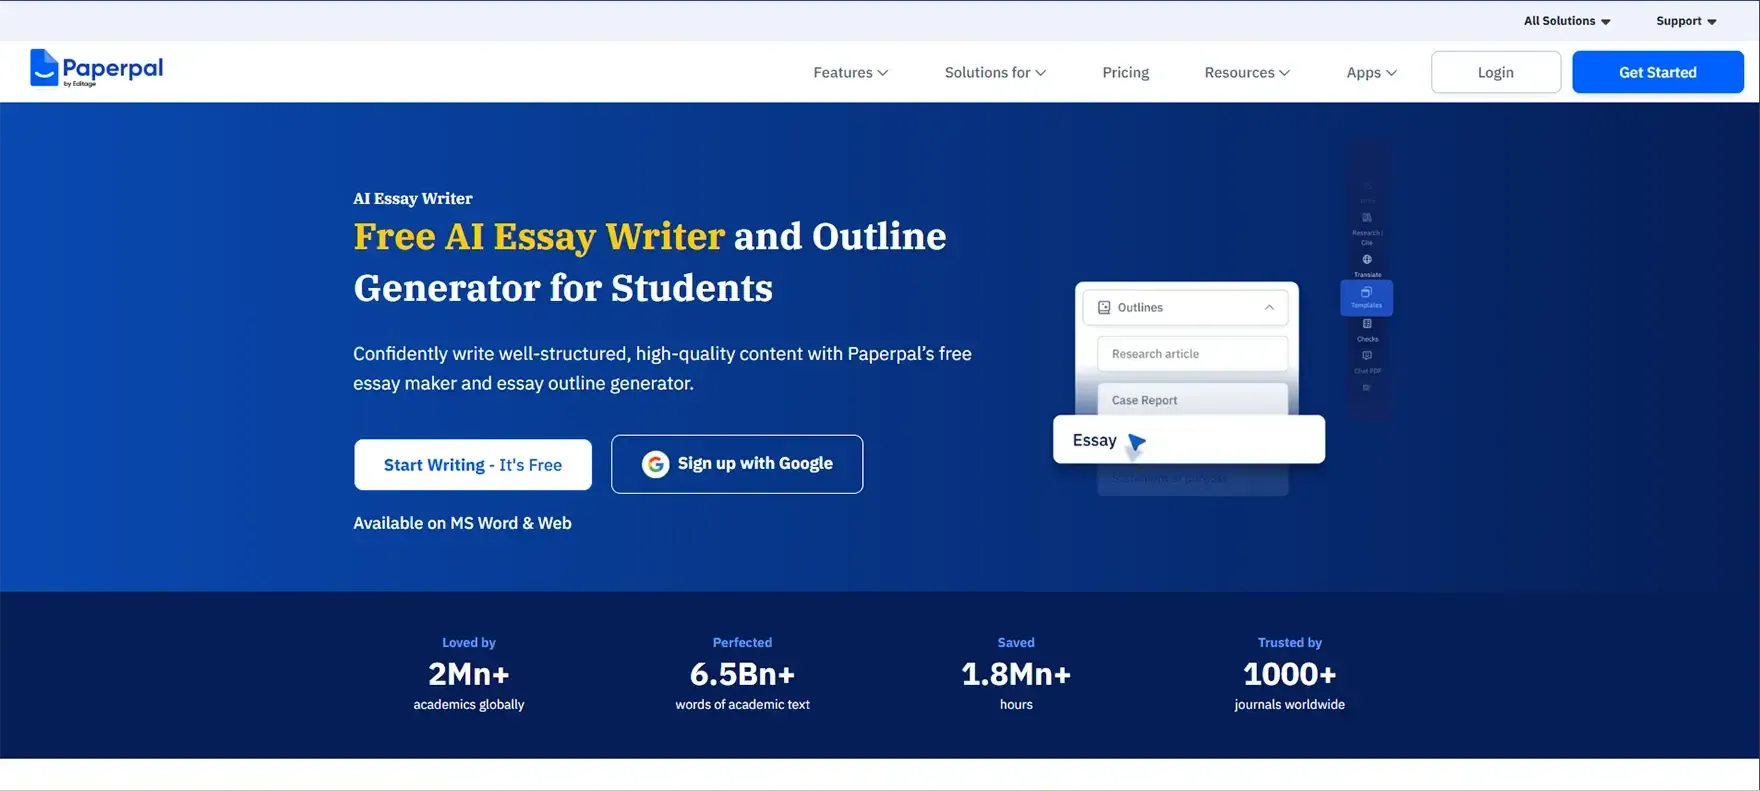Click the Chat PDF icon
The height and width of the screenshot is (791, 1760).
[1367, 357]
